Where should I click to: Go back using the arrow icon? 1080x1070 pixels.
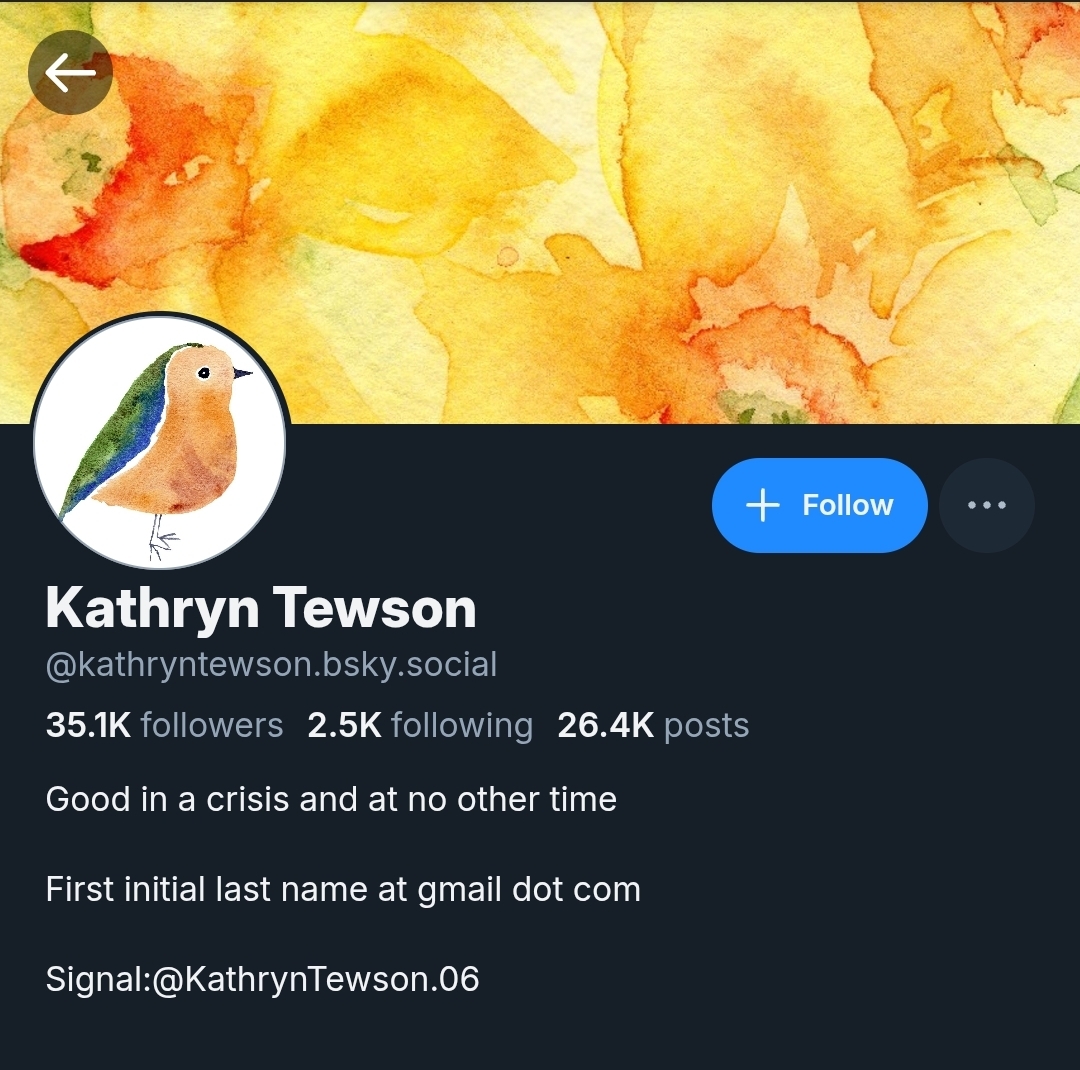[x=70, y=72]
